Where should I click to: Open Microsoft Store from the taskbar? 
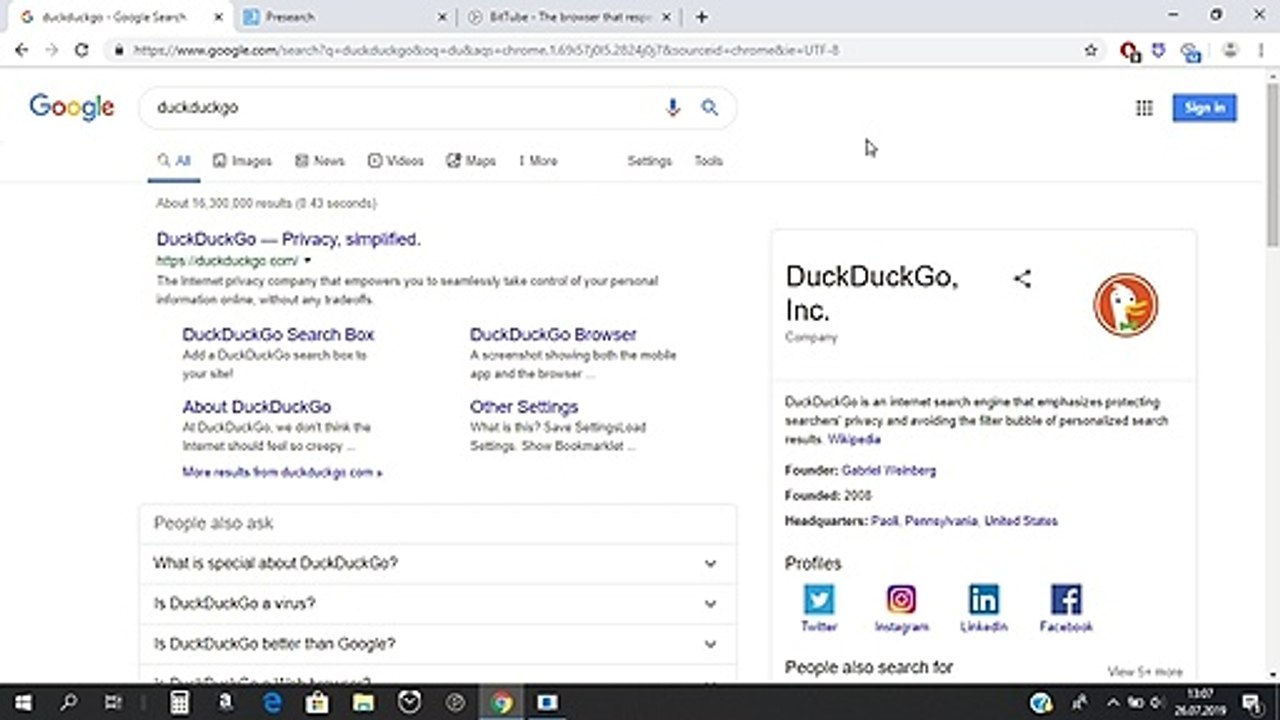[317, 703]
